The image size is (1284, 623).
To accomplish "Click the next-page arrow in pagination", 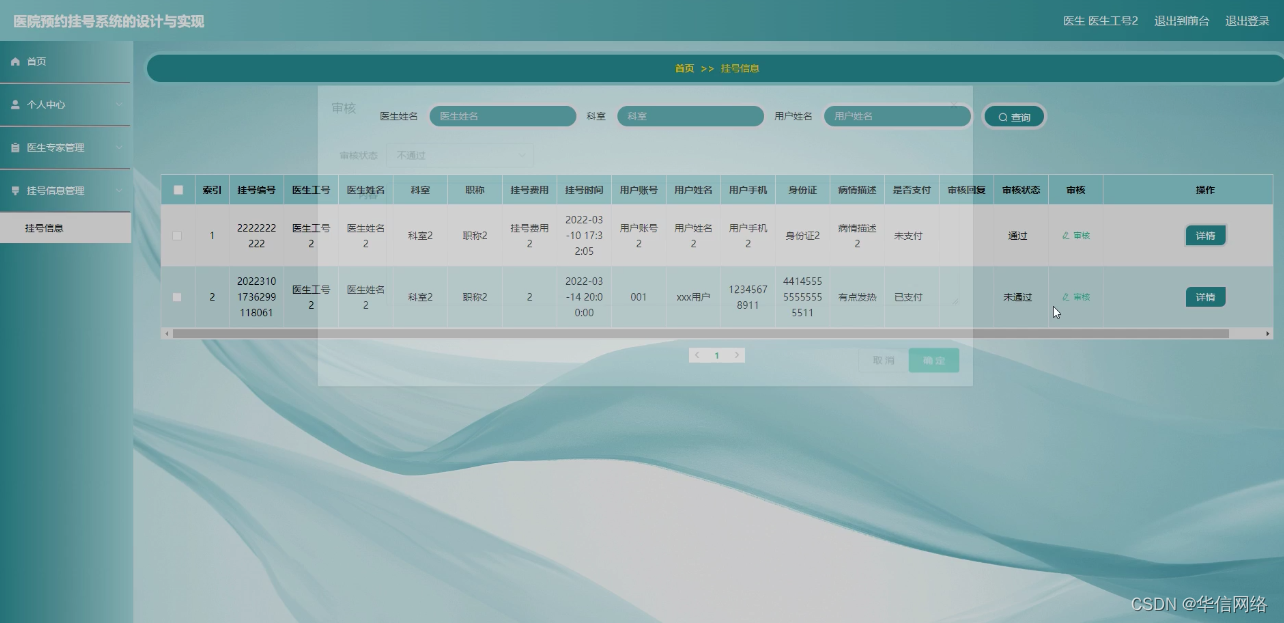I will [738, 355].
